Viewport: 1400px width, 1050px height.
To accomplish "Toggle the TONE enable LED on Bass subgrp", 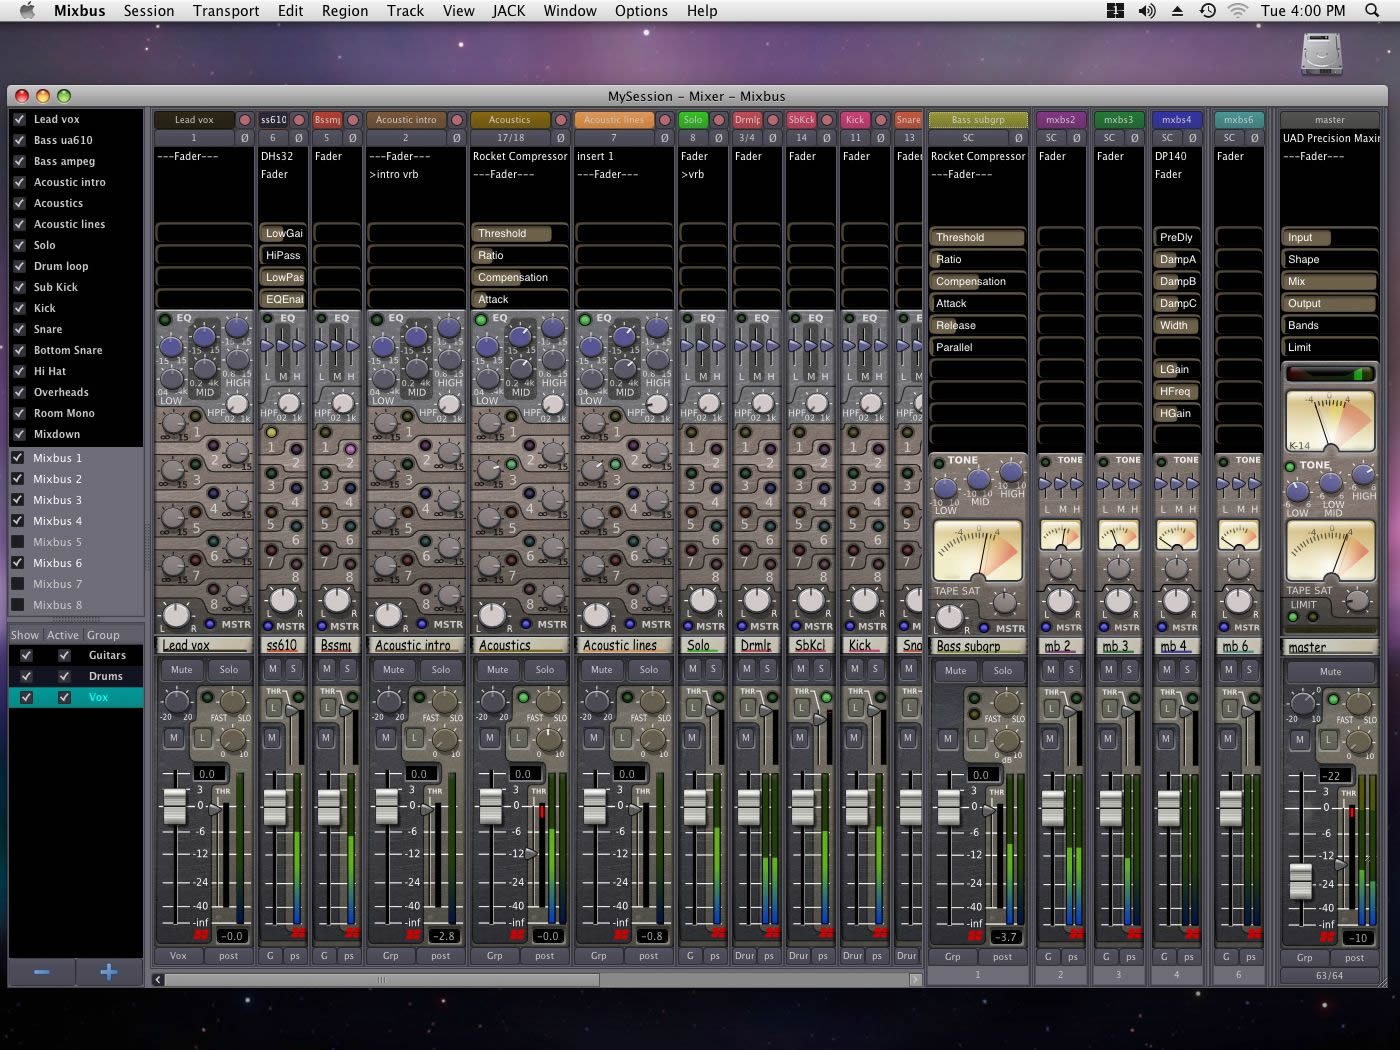I will pyautogui.click(x=938, y=462).
